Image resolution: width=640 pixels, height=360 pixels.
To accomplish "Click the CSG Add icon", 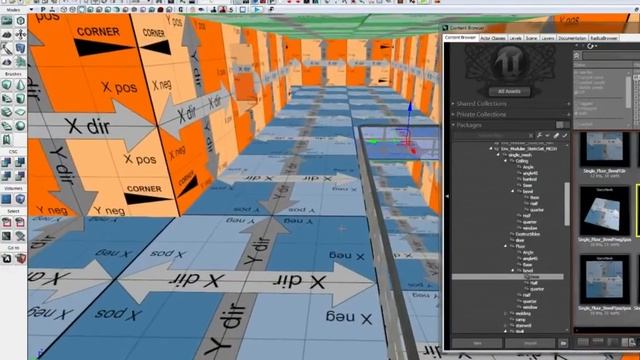I will 7,162.
